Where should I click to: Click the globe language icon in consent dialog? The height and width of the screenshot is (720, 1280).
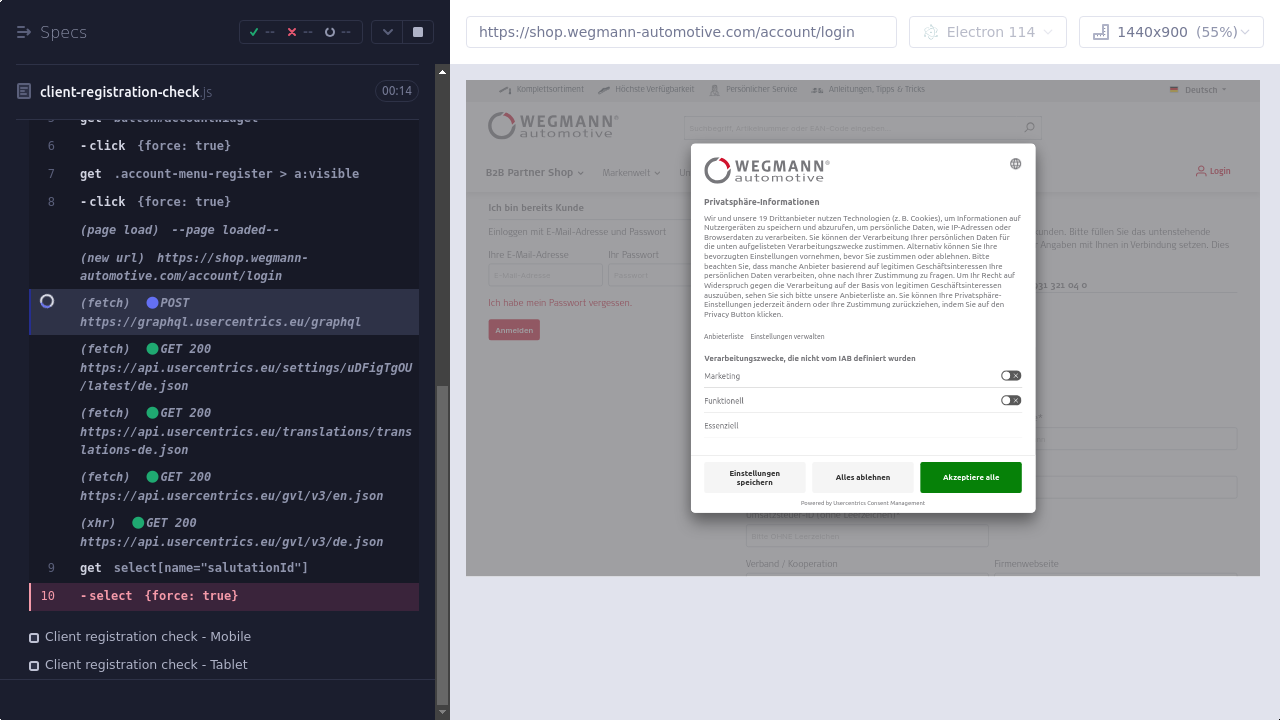click(1015, 164)
